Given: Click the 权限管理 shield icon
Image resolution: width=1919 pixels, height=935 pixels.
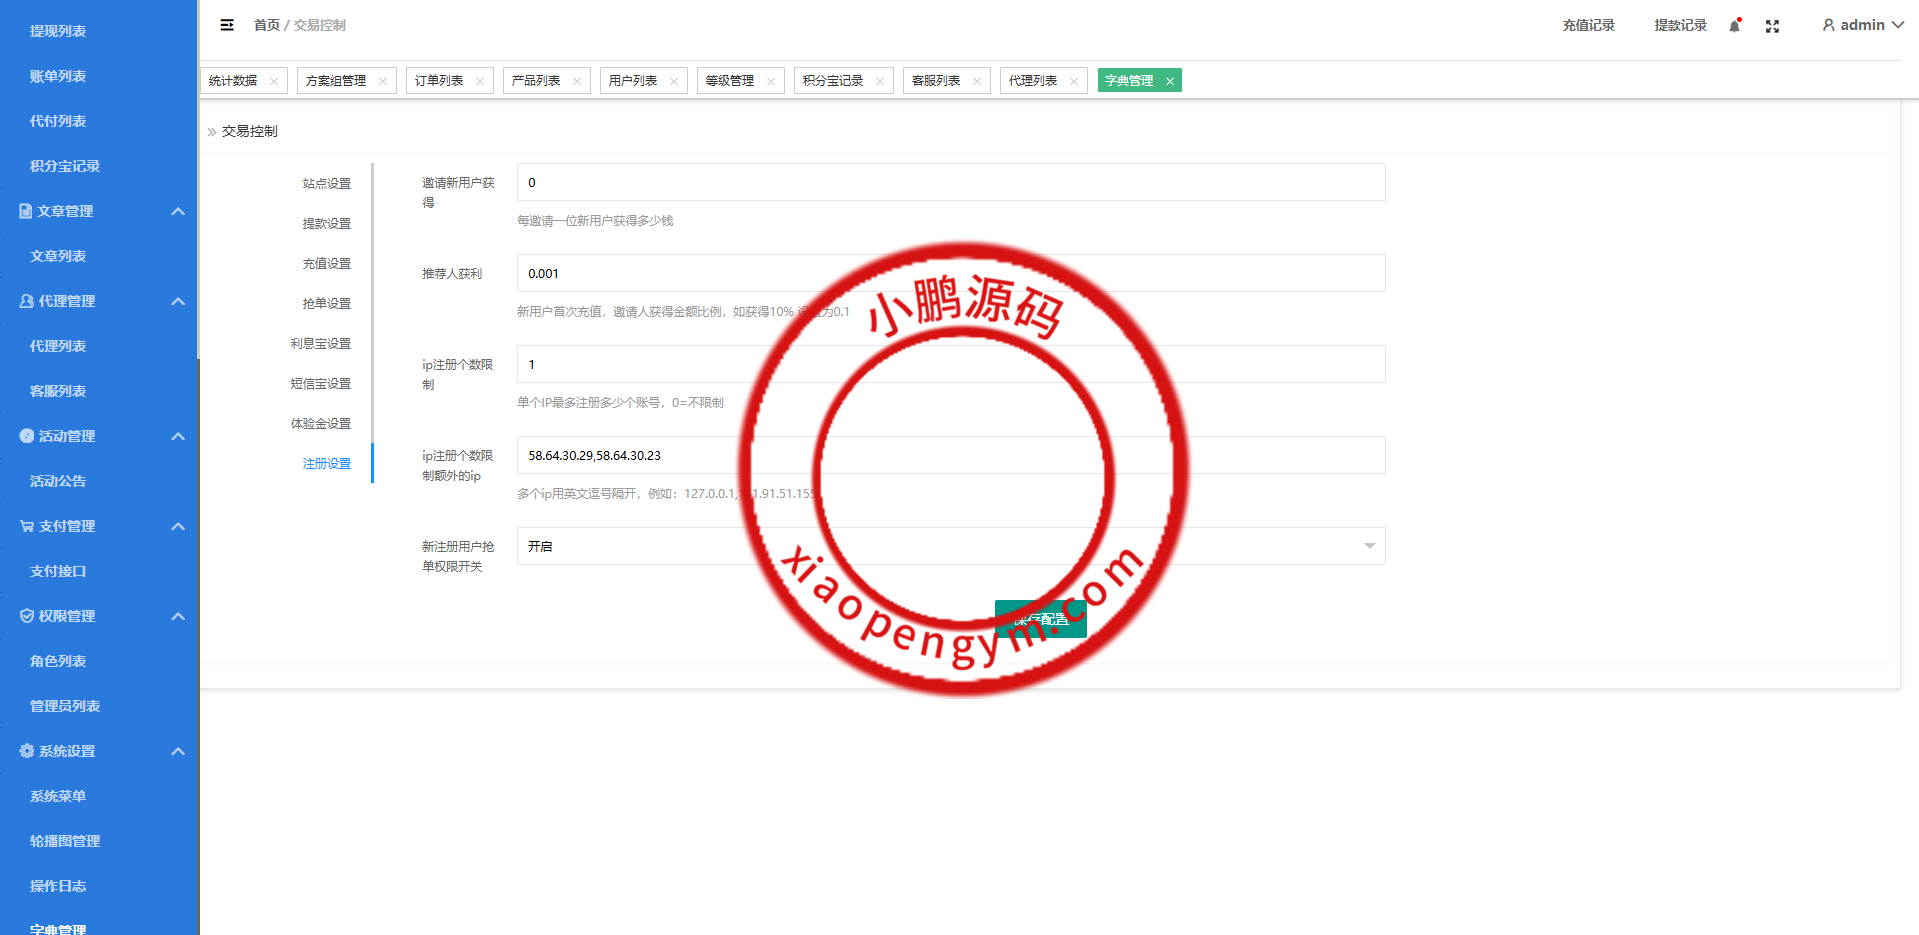Looking at the screenshot, I should click(x=25, y=616).
